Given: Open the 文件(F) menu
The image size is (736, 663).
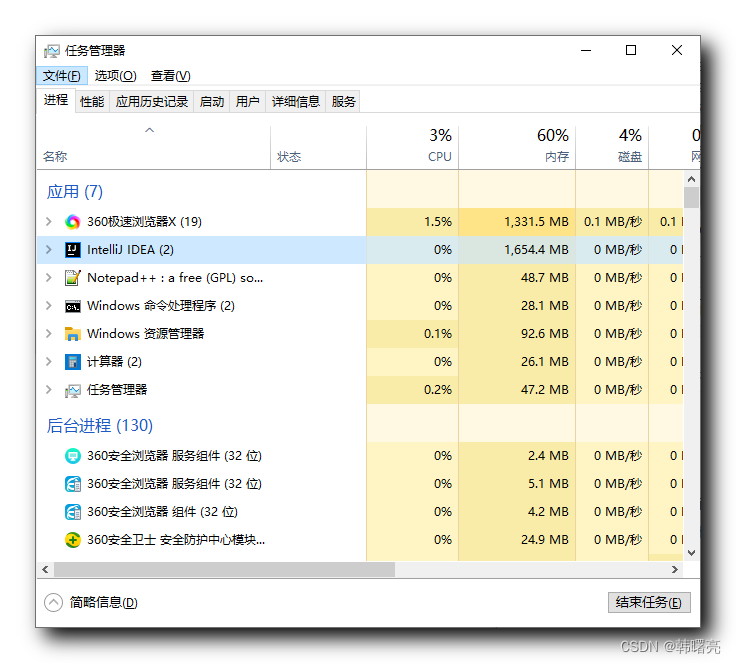Looking at the screenshot, I should click(61, 76).
